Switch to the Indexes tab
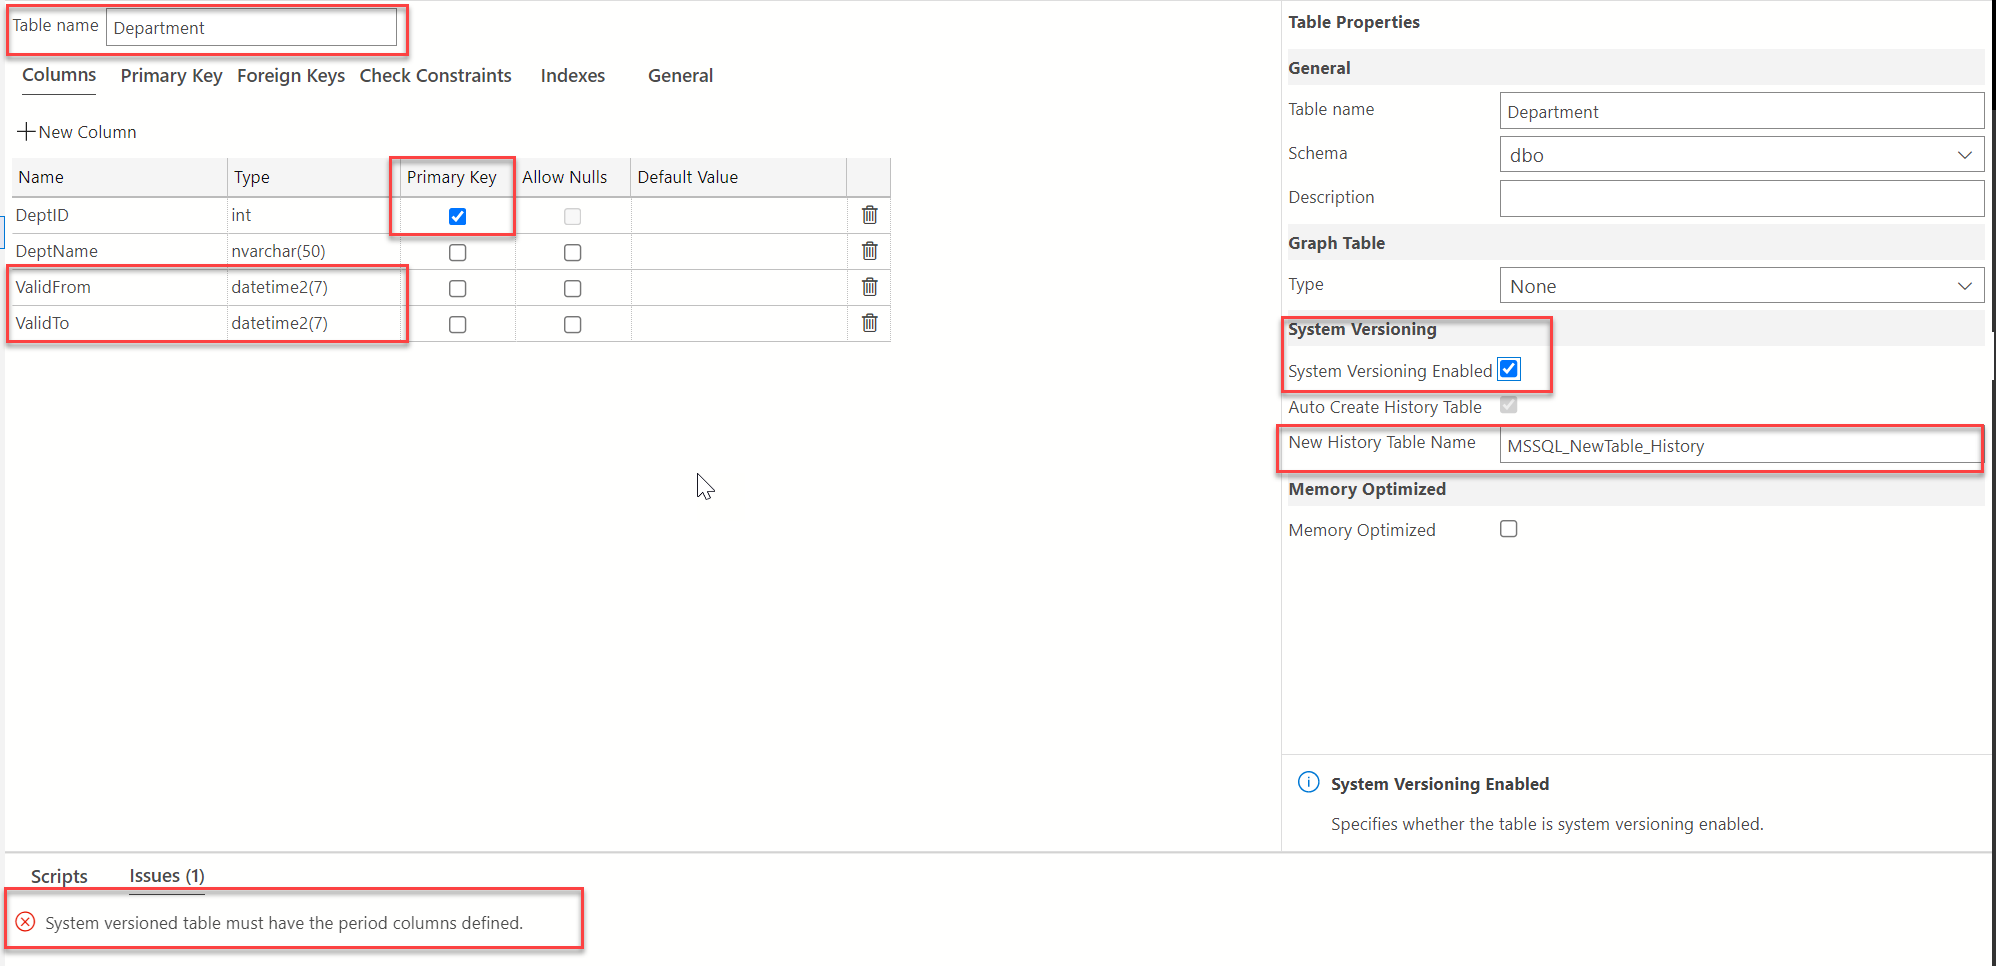The image size is (1996, 966). tap(573, 76)
